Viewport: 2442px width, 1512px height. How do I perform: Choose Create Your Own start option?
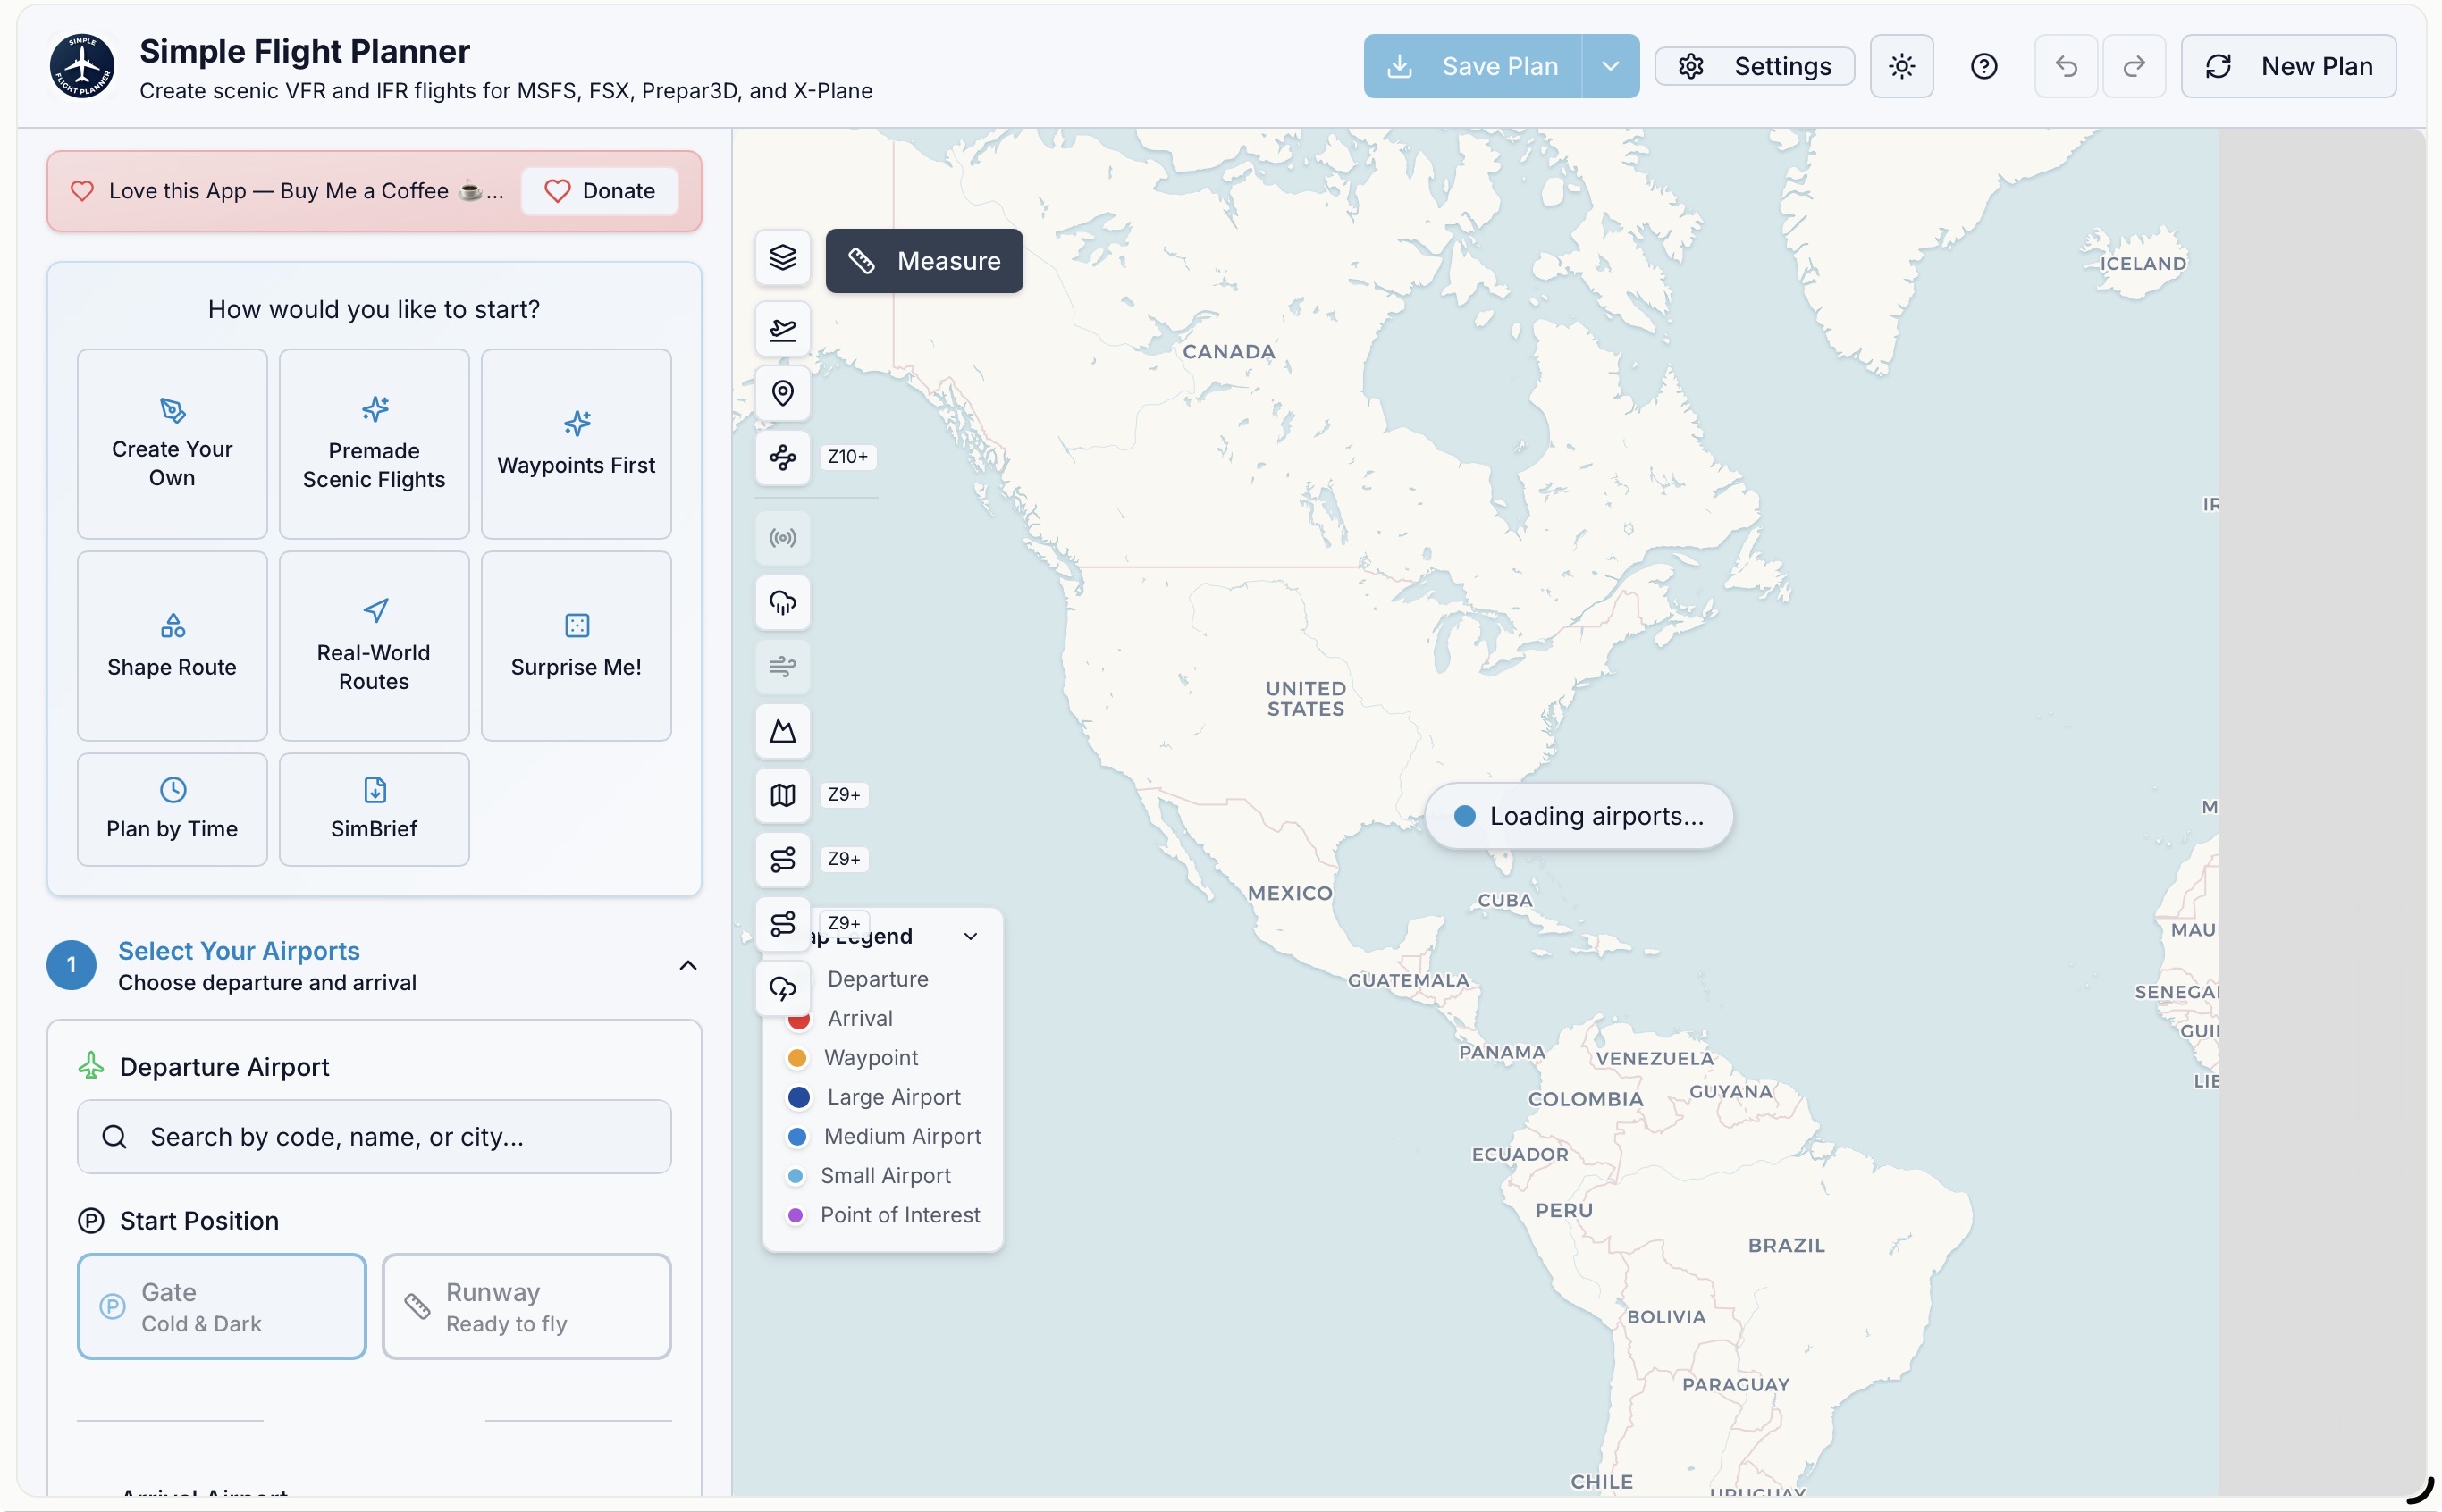172,444
